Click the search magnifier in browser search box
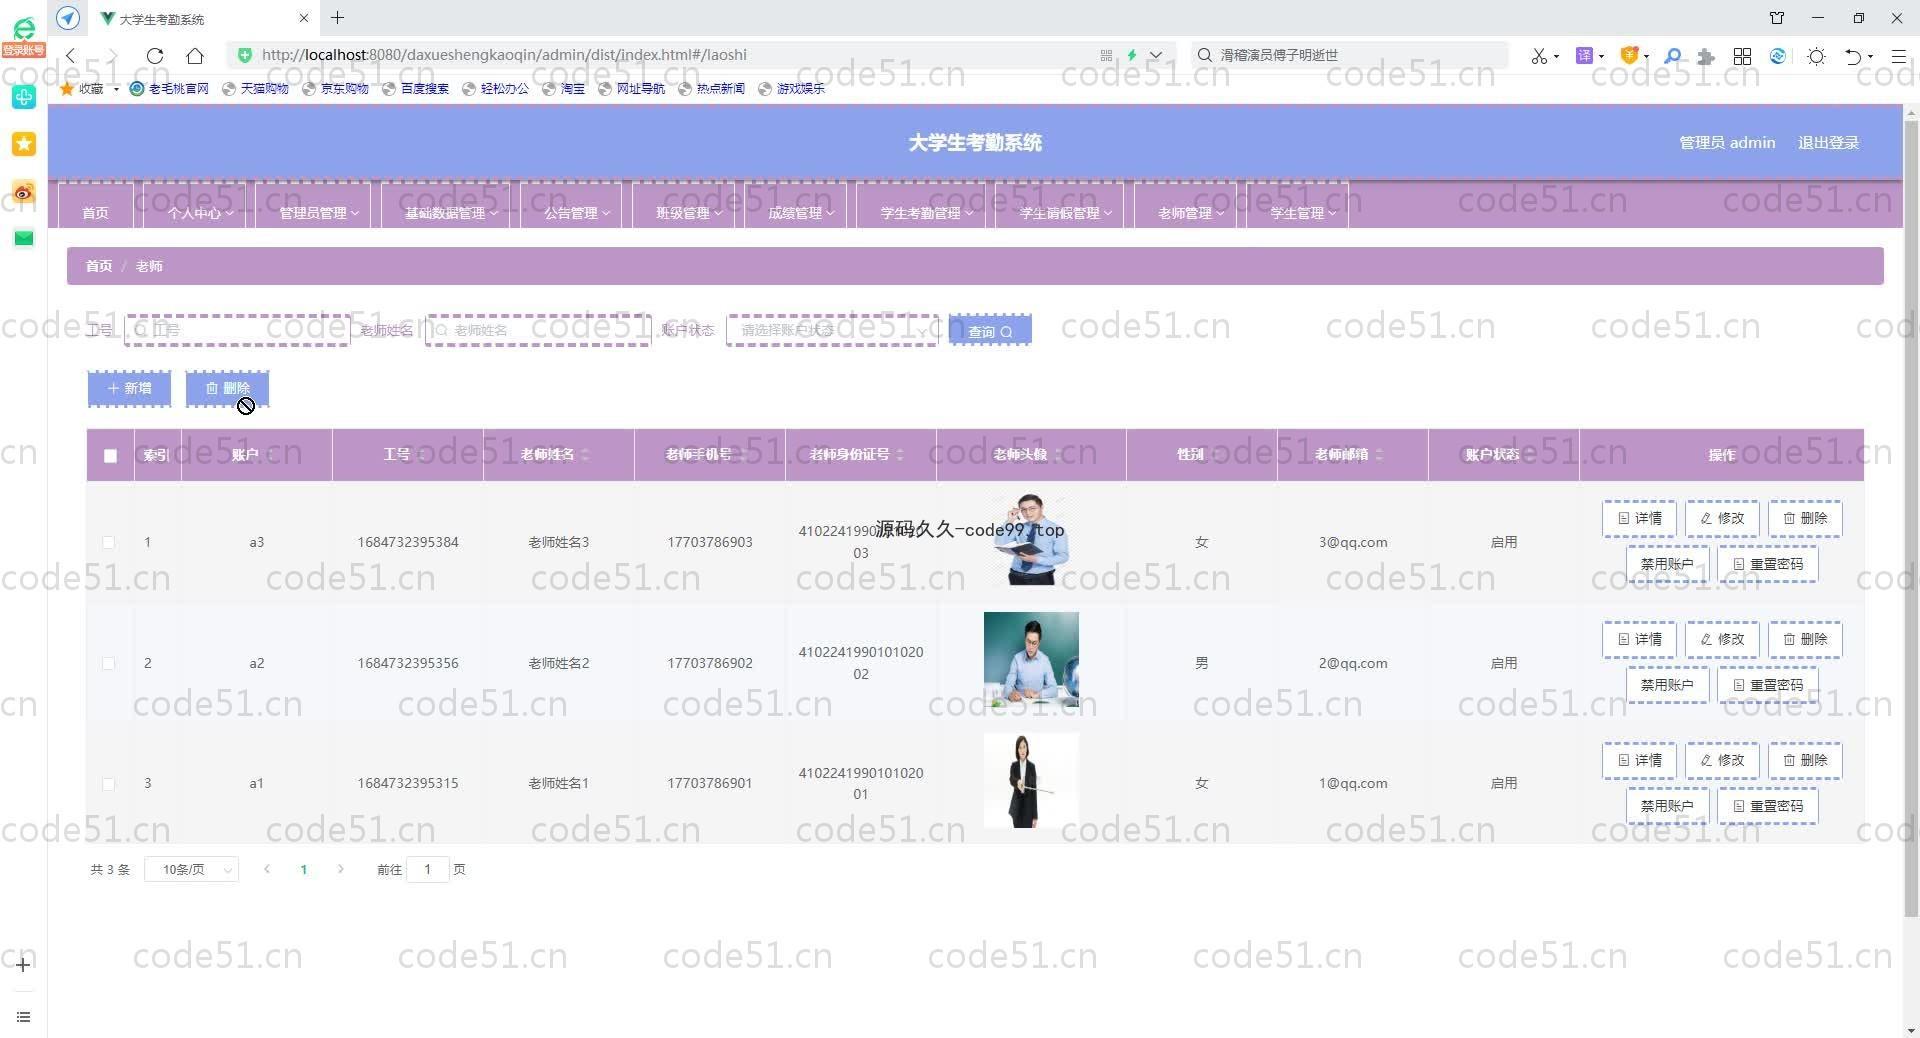The width and height of the screenshot is (1920, 1038). point(1205,55)
